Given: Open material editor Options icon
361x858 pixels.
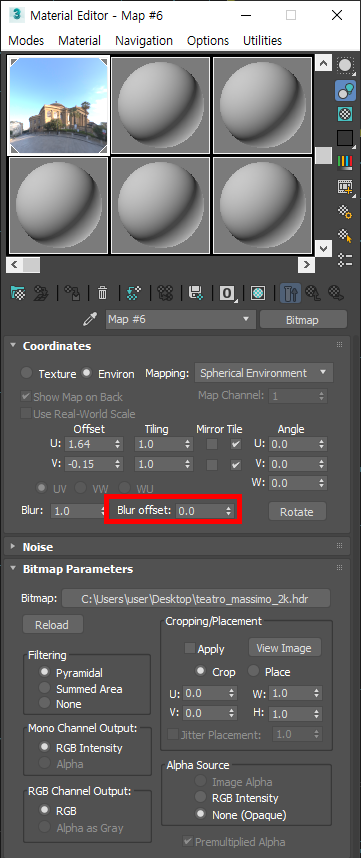Looking at the screenshot, I should point(345,212).
